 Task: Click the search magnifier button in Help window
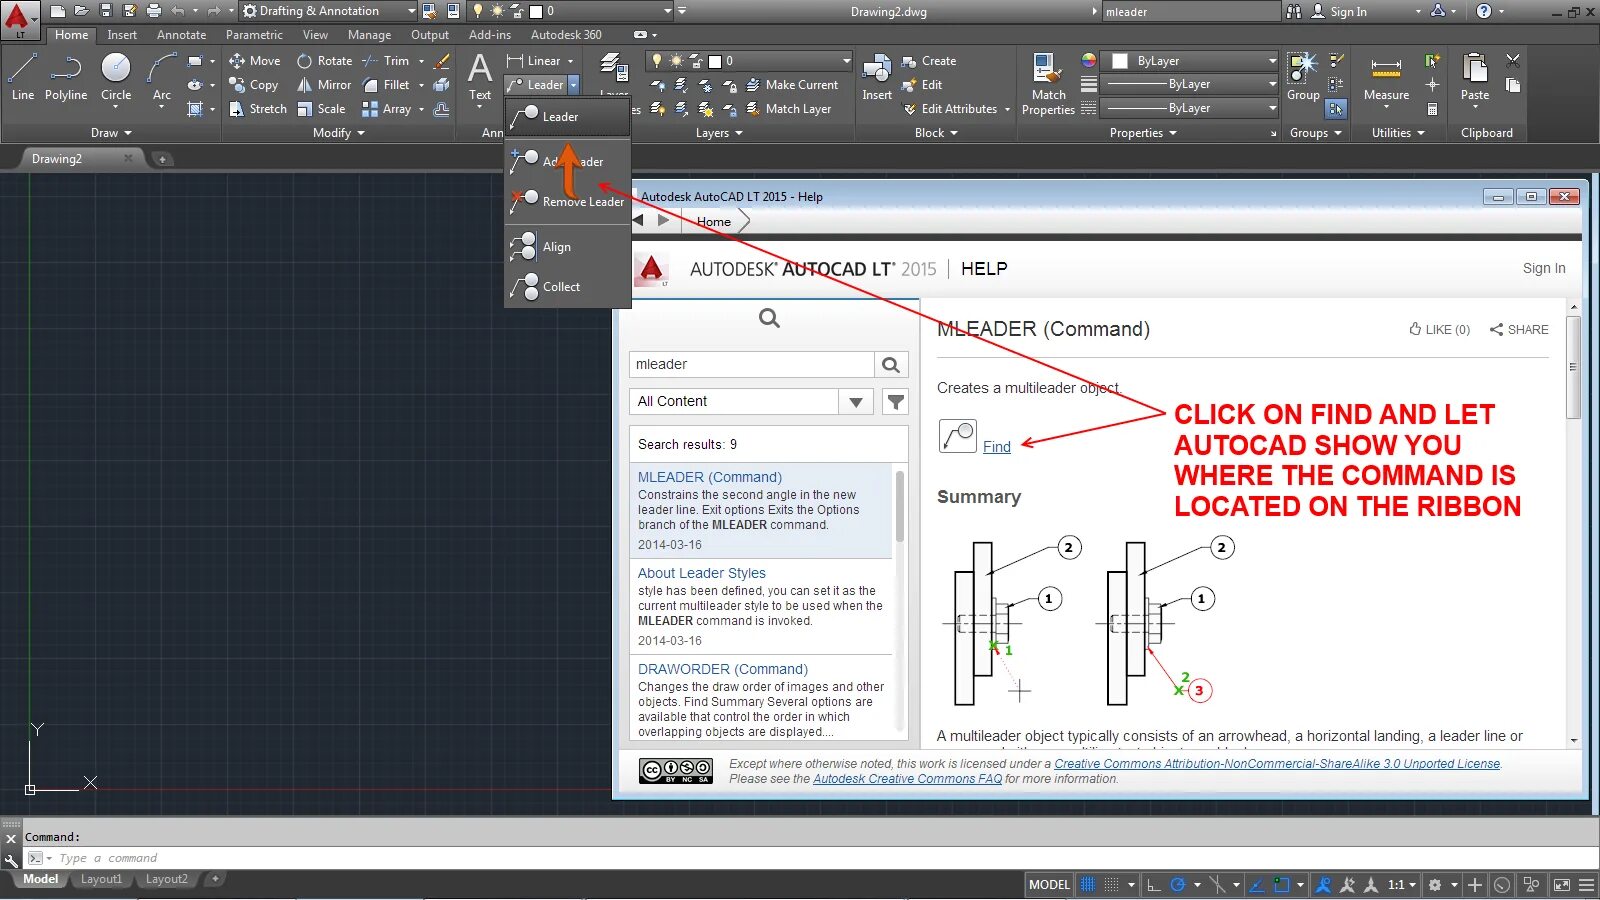[891, 365]
